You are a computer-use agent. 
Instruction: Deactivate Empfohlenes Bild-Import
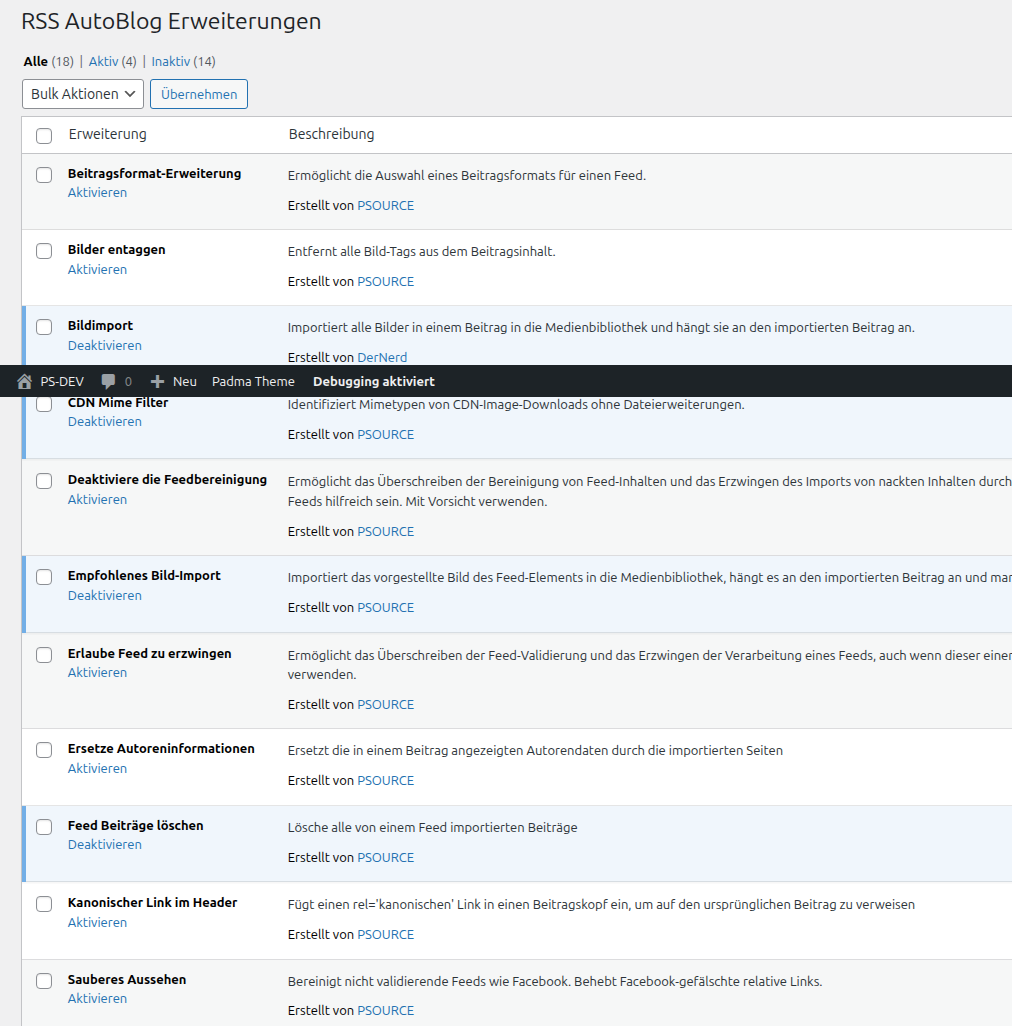(104, 595)
